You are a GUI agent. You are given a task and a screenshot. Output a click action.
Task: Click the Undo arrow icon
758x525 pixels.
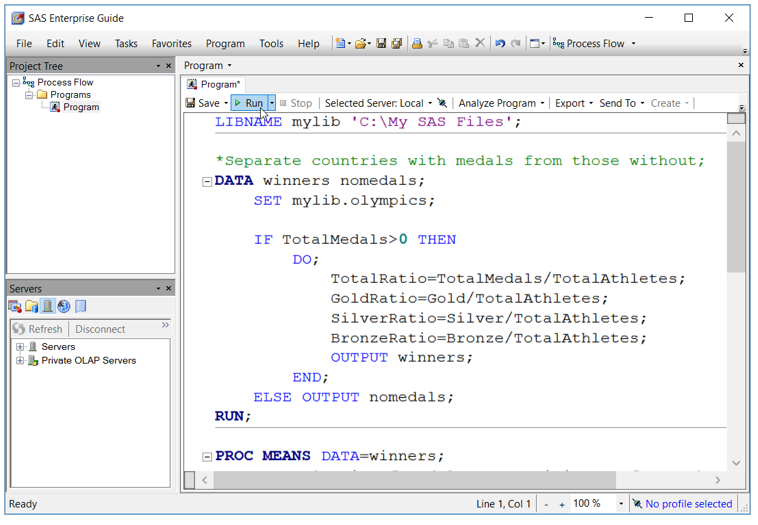tap(500, 44)
